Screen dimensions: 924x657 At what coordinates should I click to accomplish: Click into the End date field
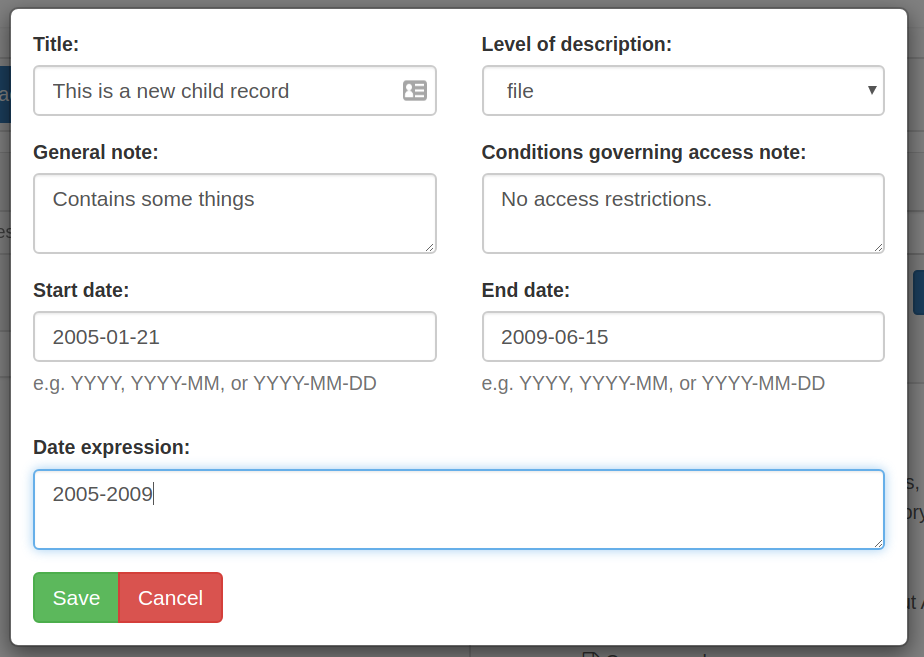(x=682, y=337)
